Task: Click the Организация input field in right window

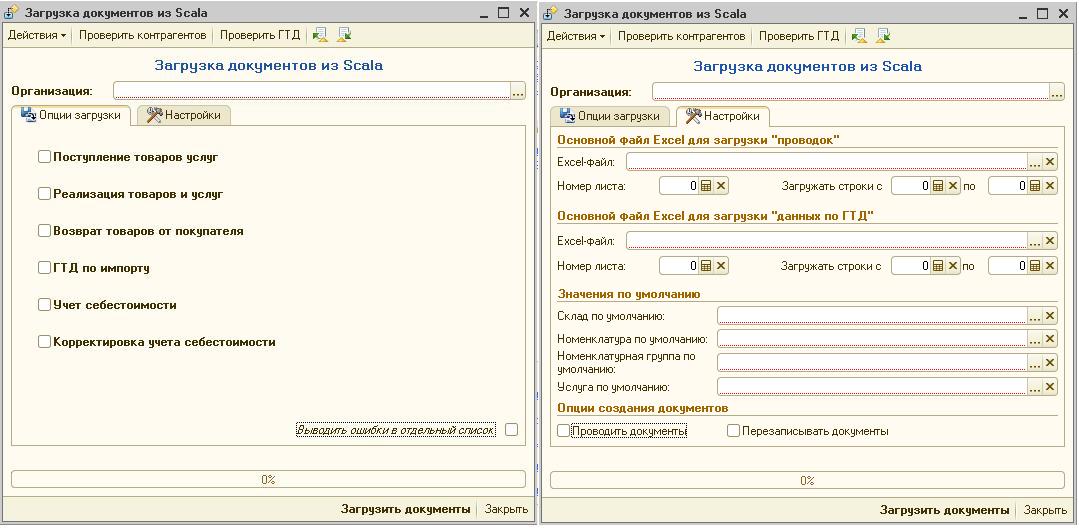Action: coord(851,91)
